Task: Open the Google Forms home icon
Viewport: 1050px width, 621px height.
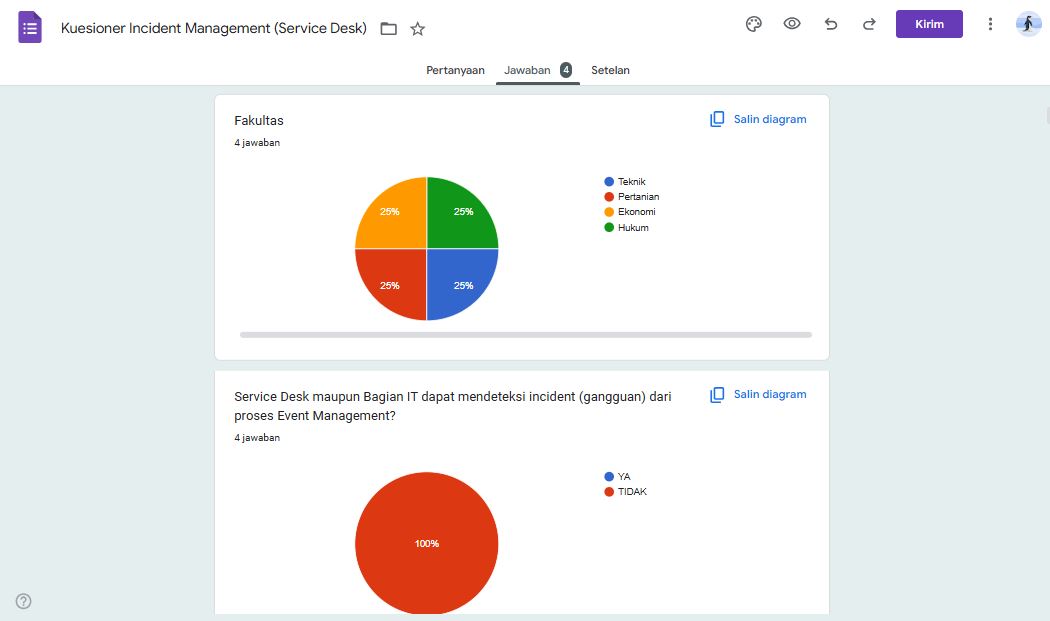Action: [30, 27]
